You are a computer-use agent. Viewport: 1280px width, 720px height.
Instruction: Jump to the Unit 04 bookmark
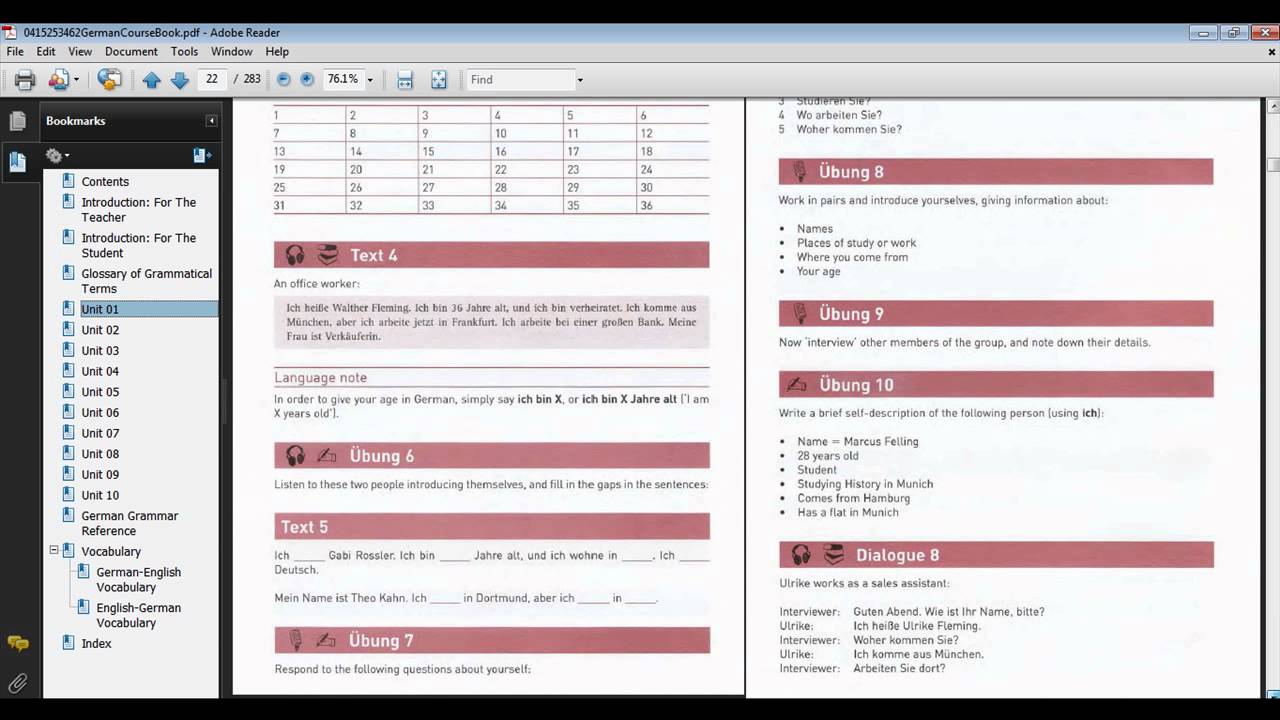point(100,372)
